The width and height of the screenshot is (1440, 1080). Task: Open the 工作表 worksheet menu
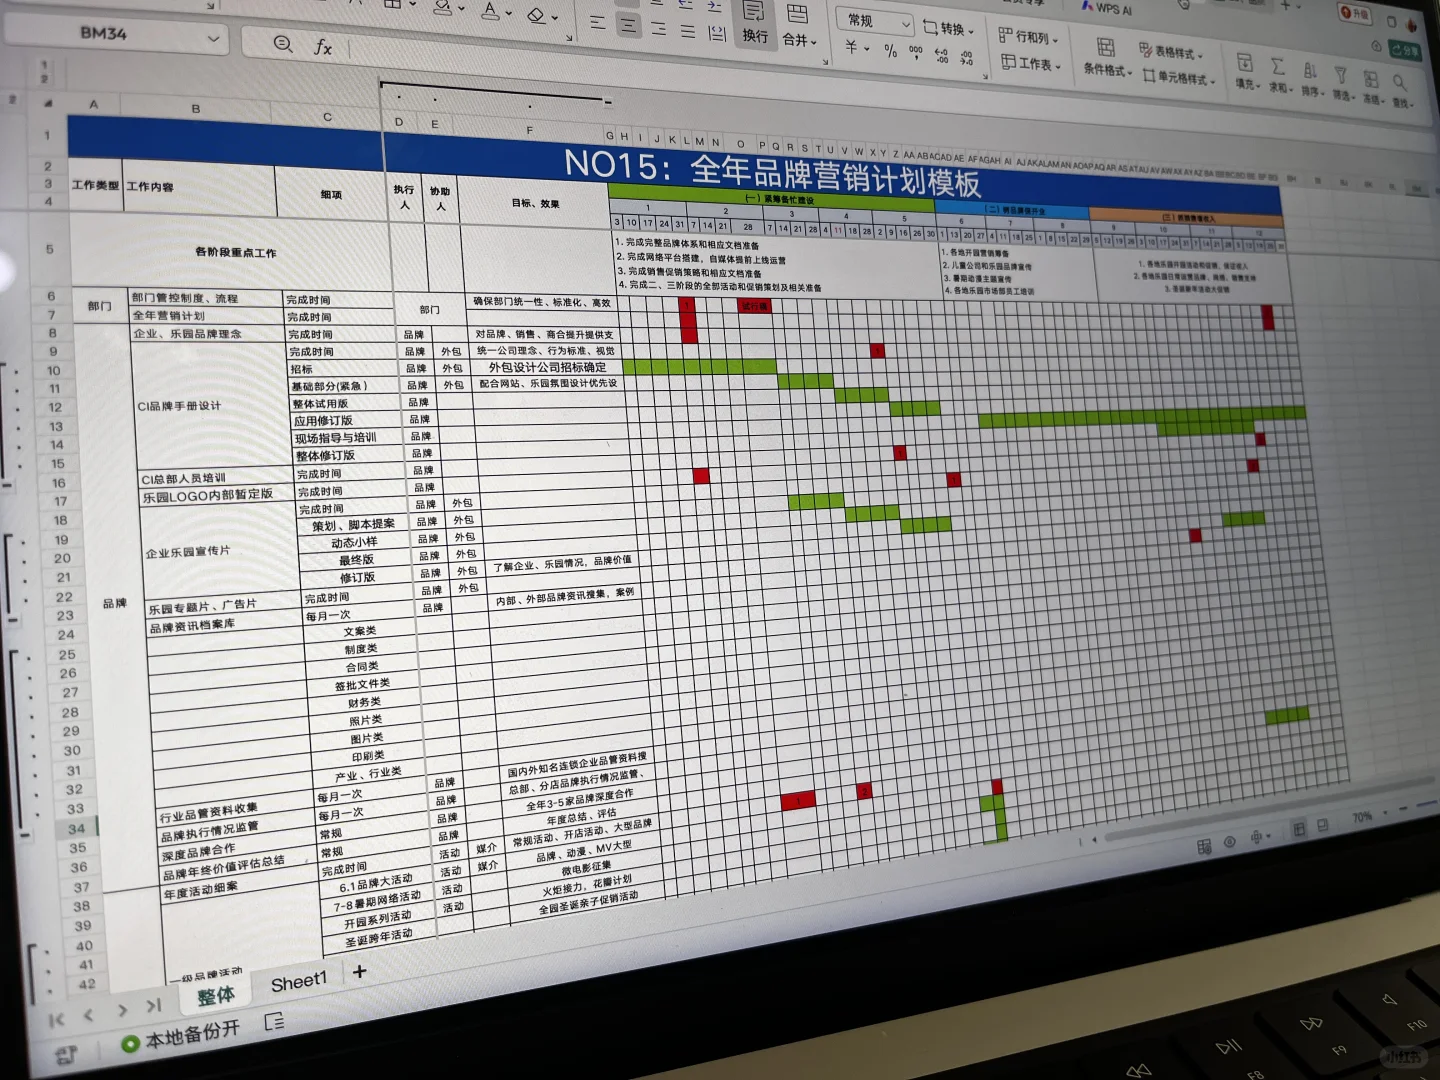tap(1032, 63)
